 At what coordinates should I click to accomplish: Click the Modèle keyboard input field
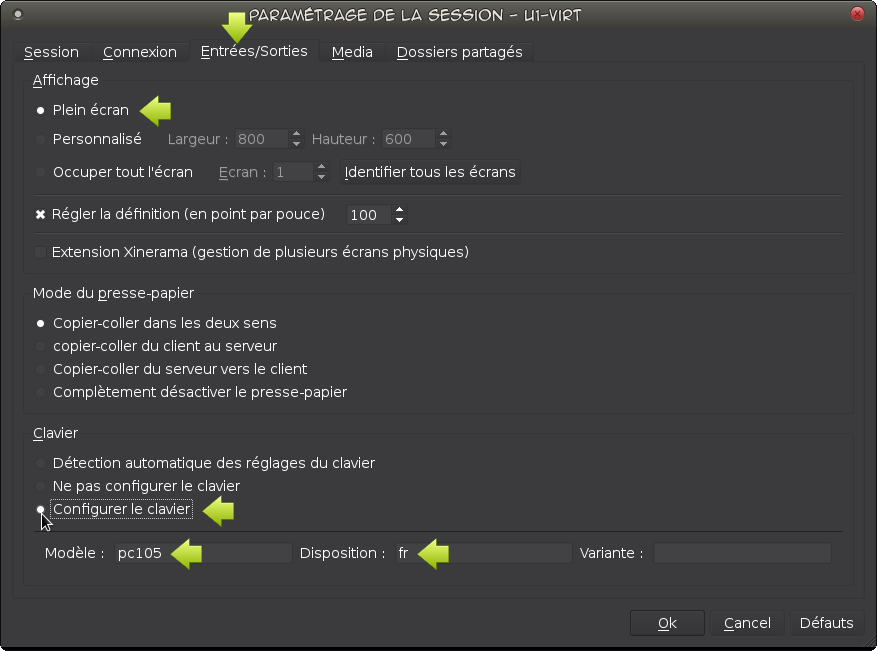click(x=202, y=553)
